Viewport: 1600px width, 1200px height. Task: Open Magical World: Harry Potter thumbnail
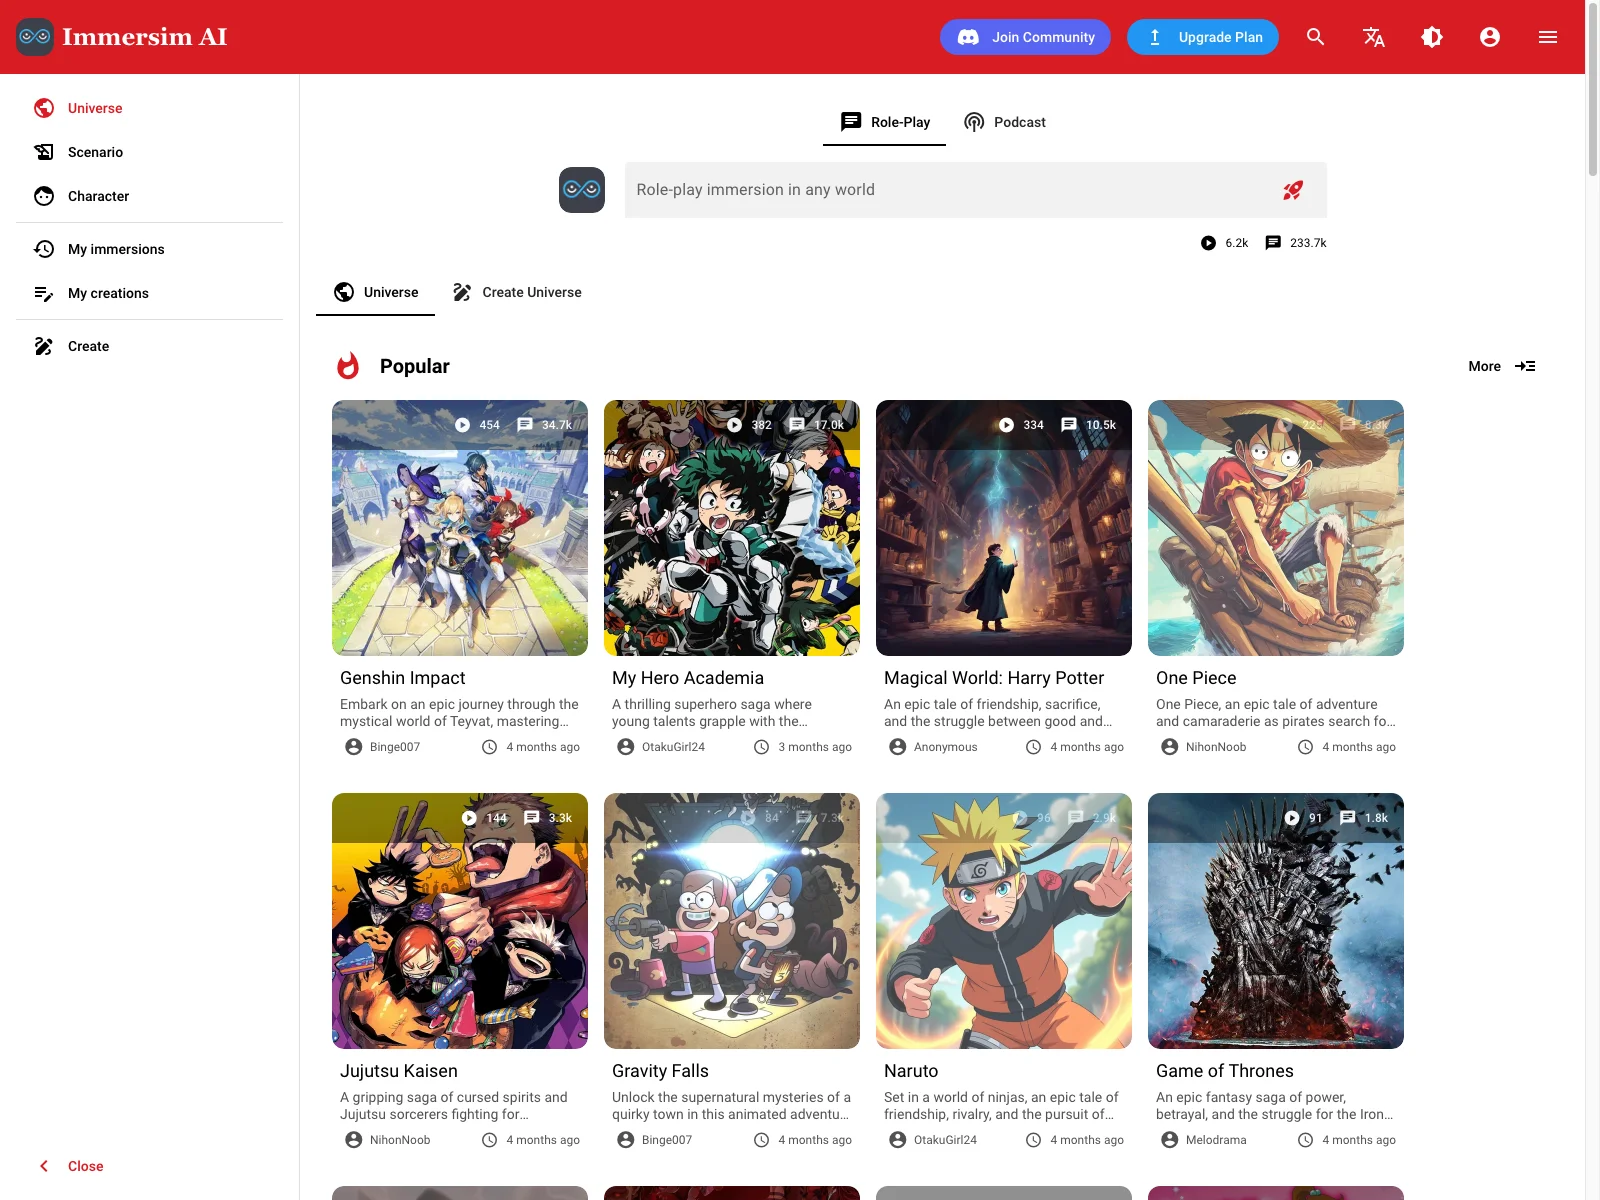pyautogui.click(x=1004, y=528)
